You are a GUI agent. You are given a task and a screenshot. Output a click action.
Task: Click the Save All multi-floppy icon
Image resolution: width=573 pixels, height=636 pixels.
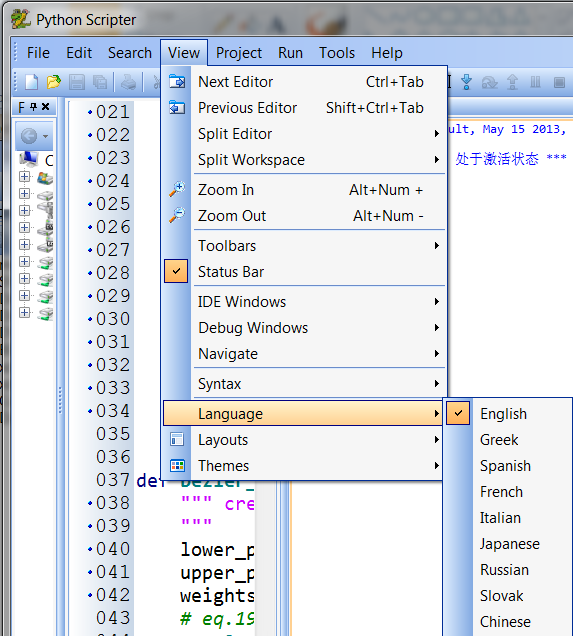pos(100,82)
